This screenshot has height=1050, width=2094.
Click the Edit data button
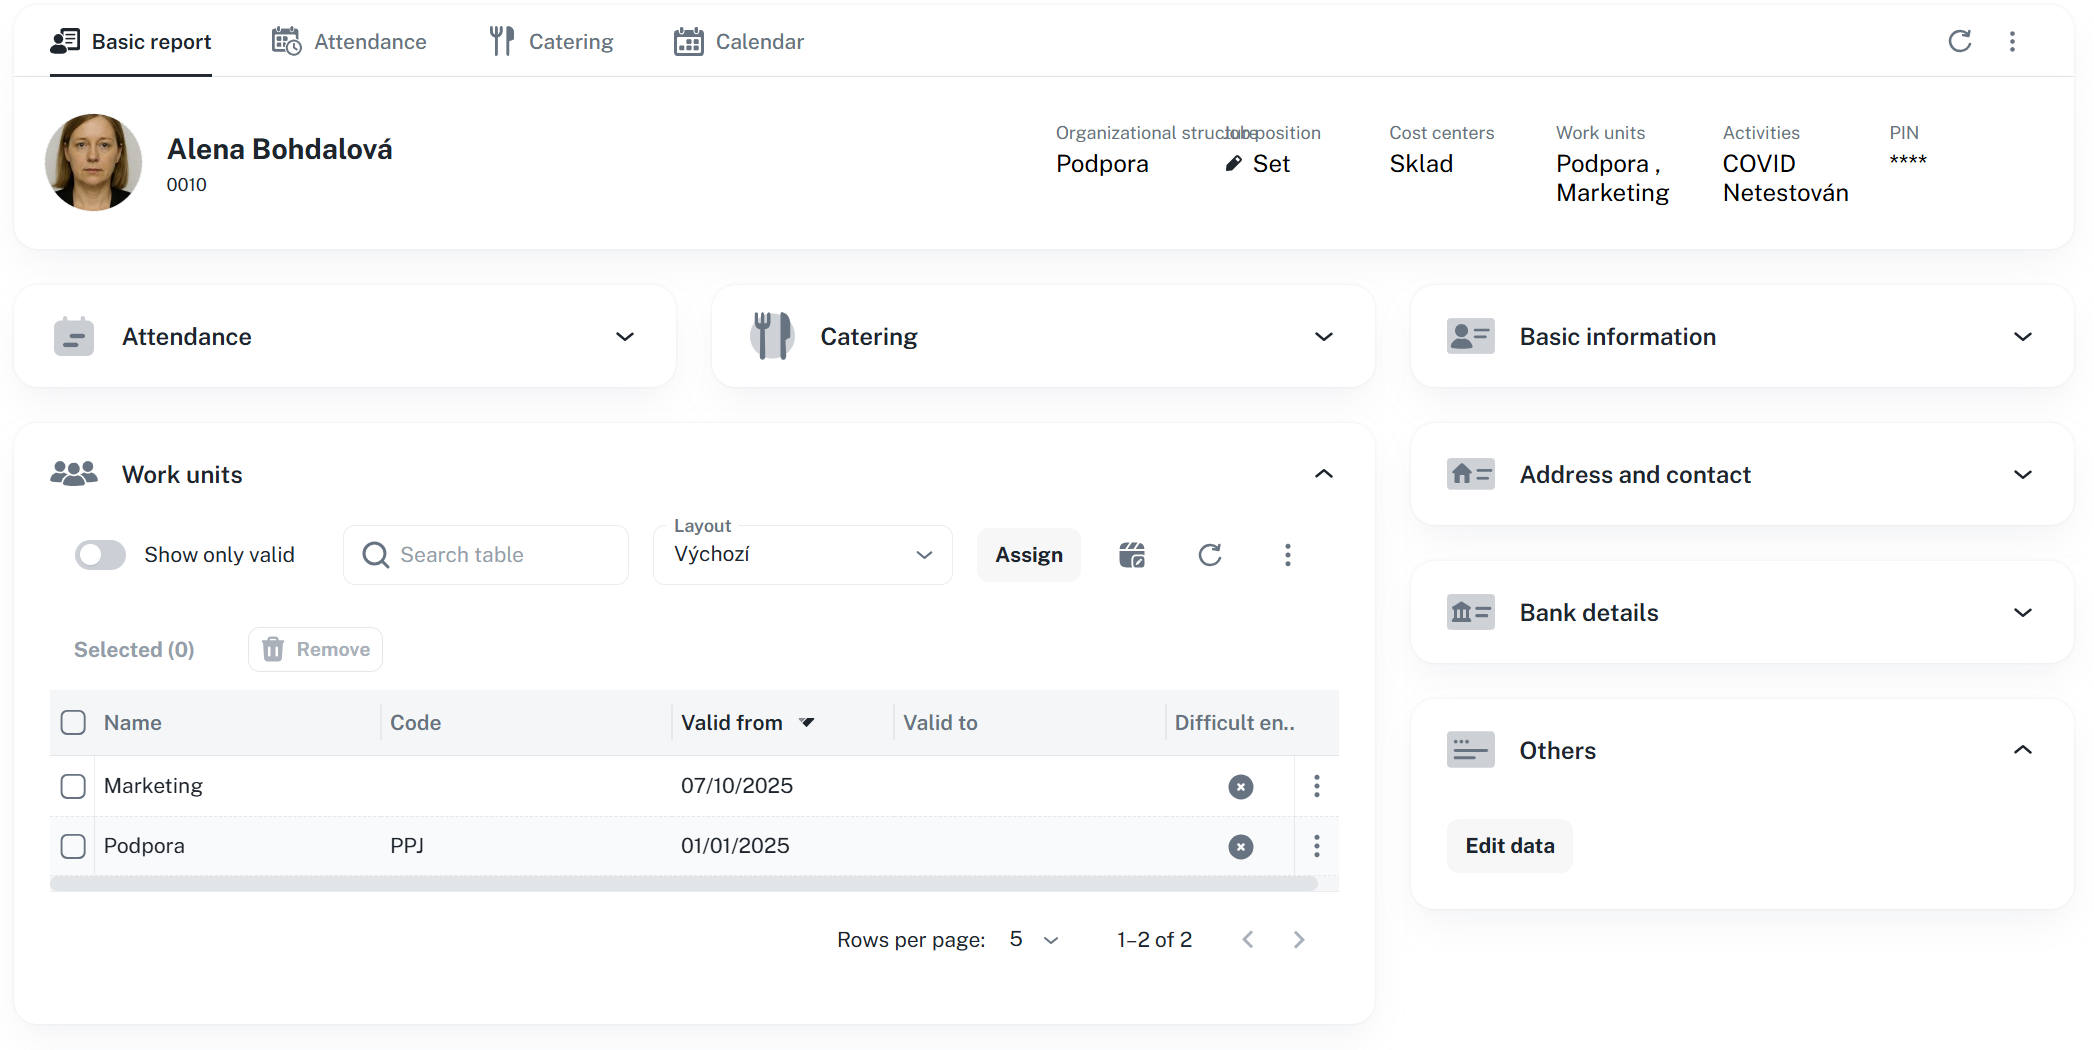[x=1509, y=846]
